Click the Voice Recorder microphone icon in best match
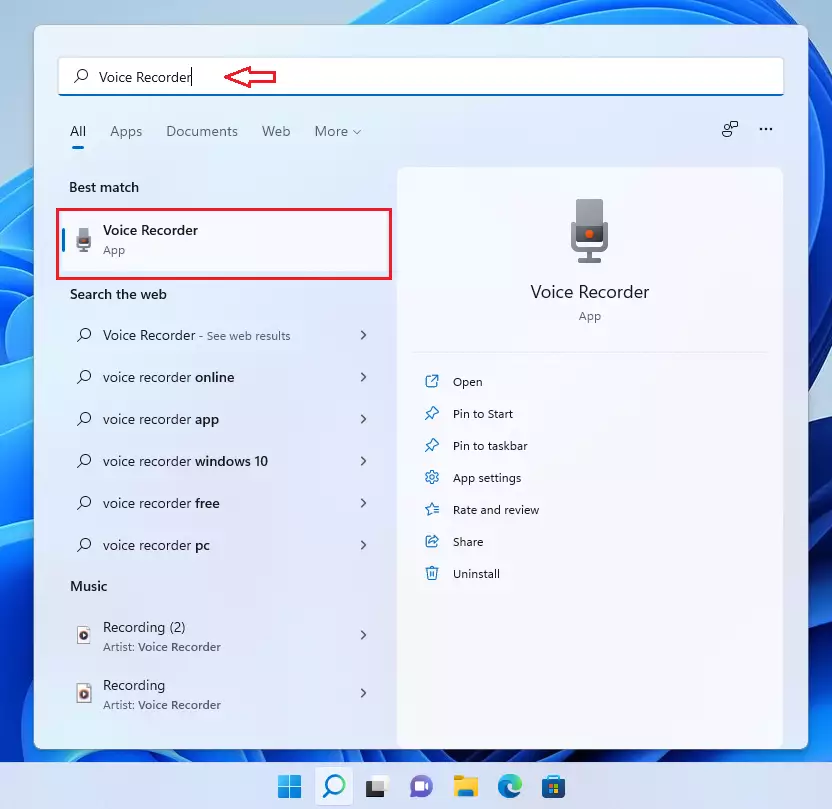This screenshot has width=832, height=809. pos(83,240)
